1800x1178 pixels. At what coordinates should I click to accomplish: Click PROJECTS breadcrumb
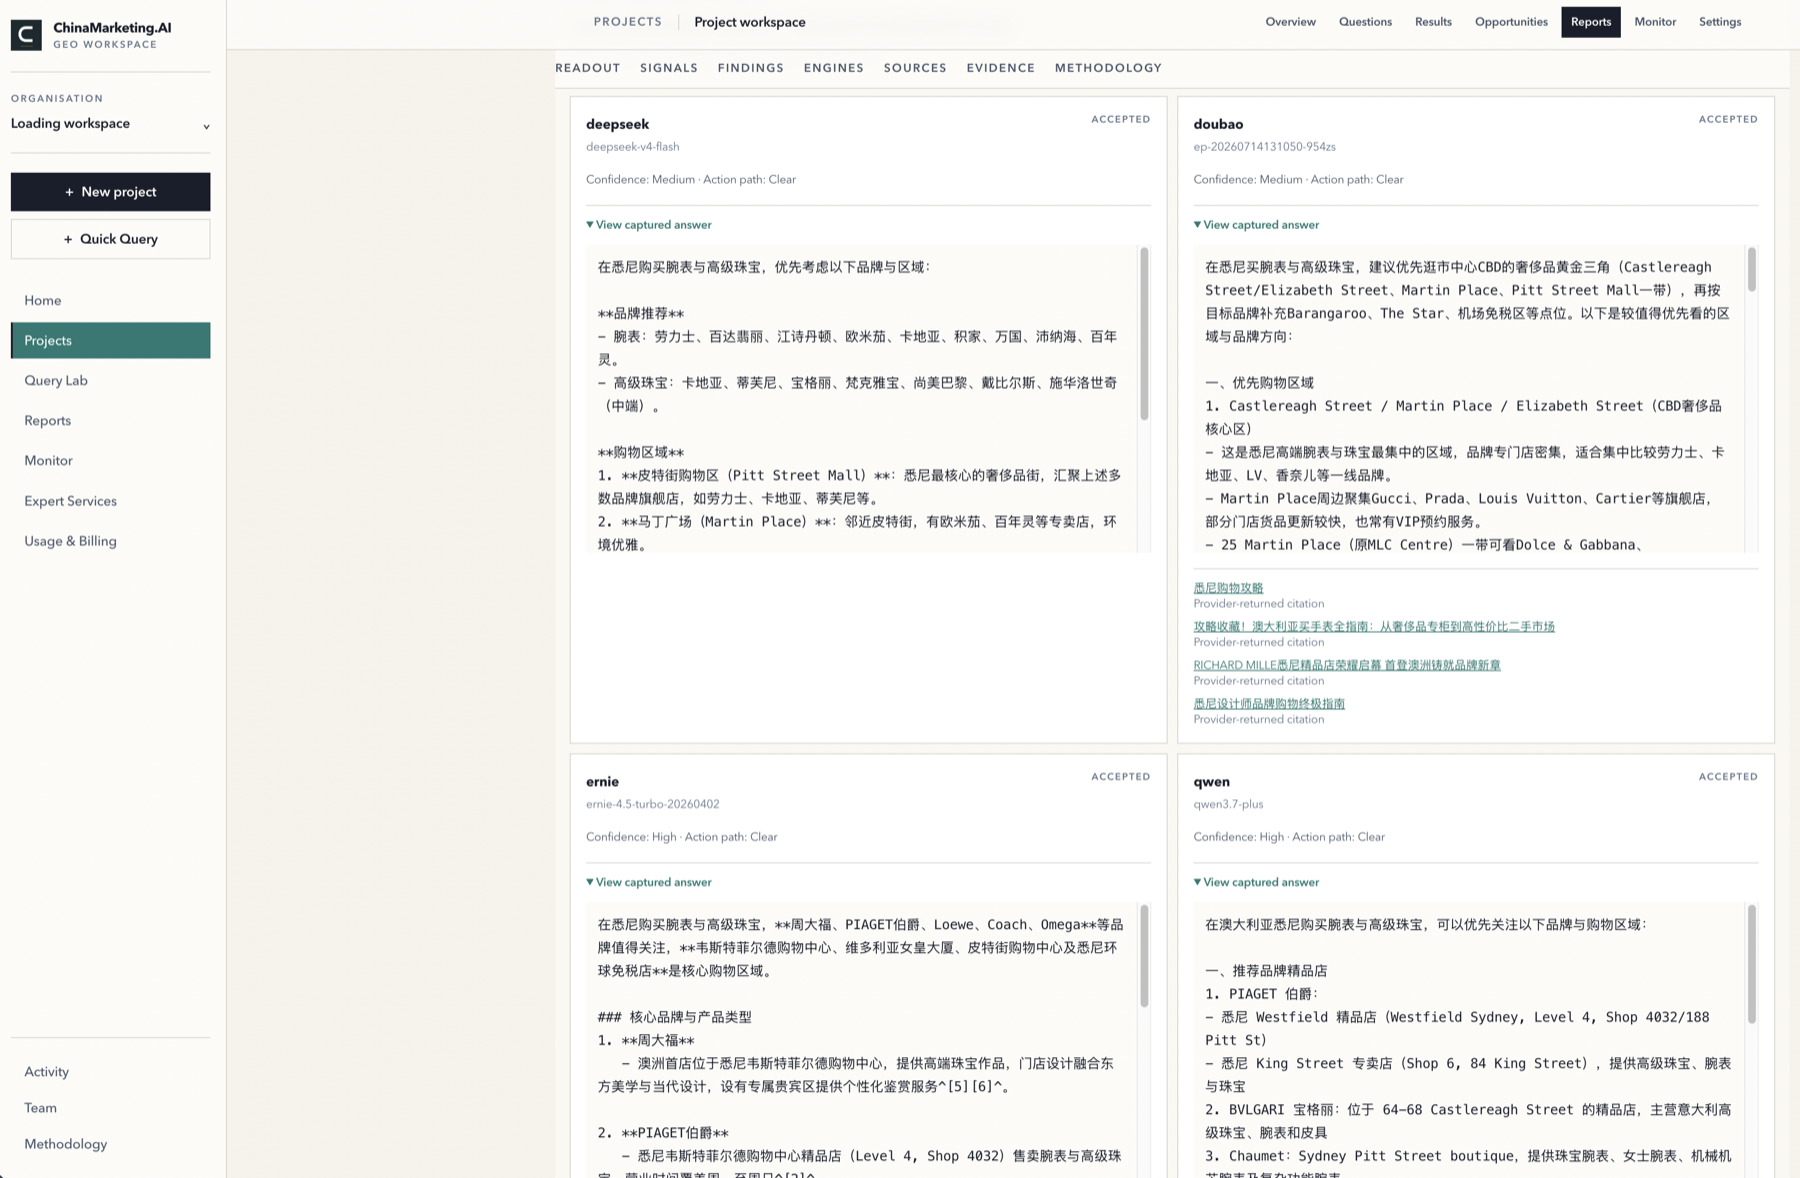pos(627,22)
